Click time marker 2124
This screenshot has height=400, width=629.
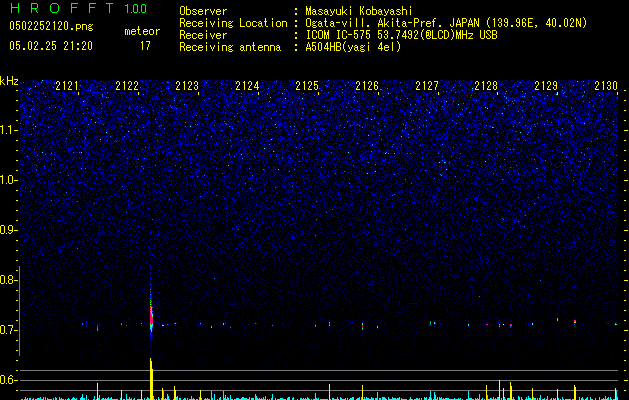tap(247, 86)
